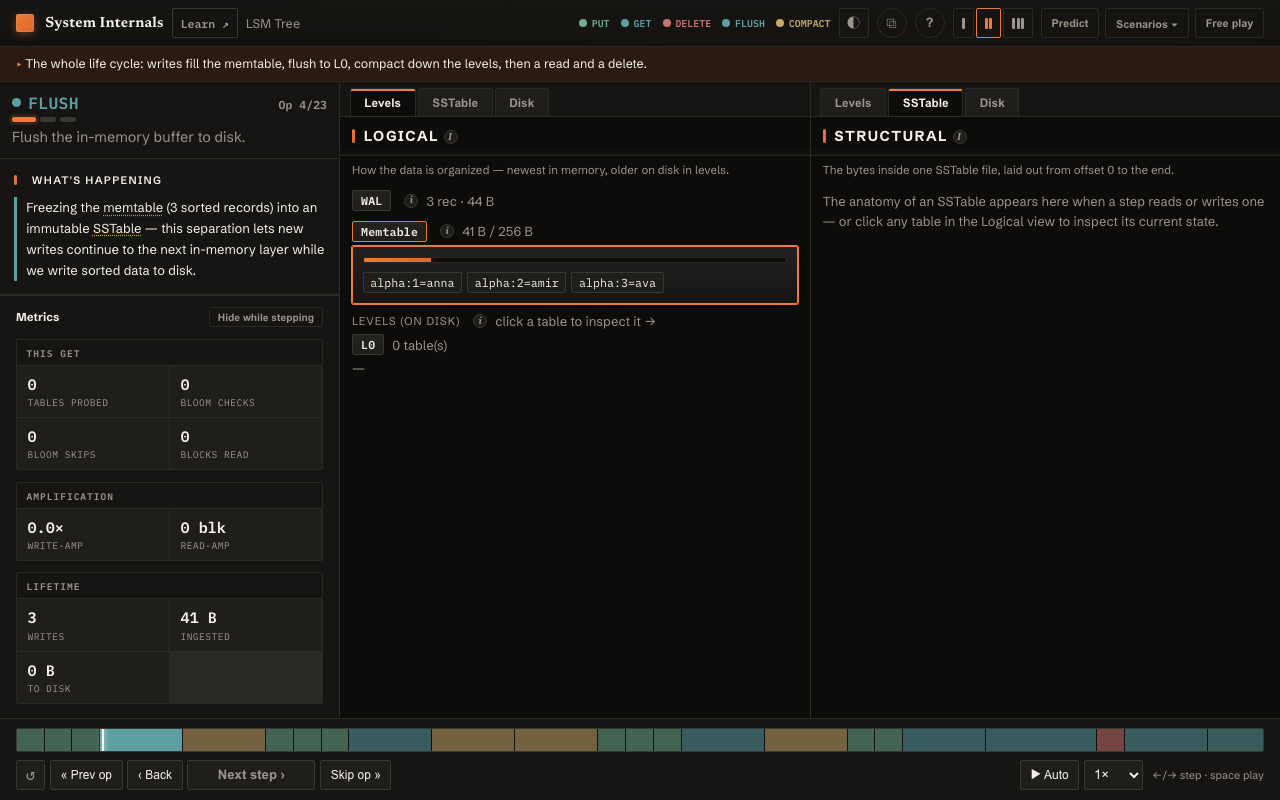Click the orange System Internals logo

coord(25,23)
